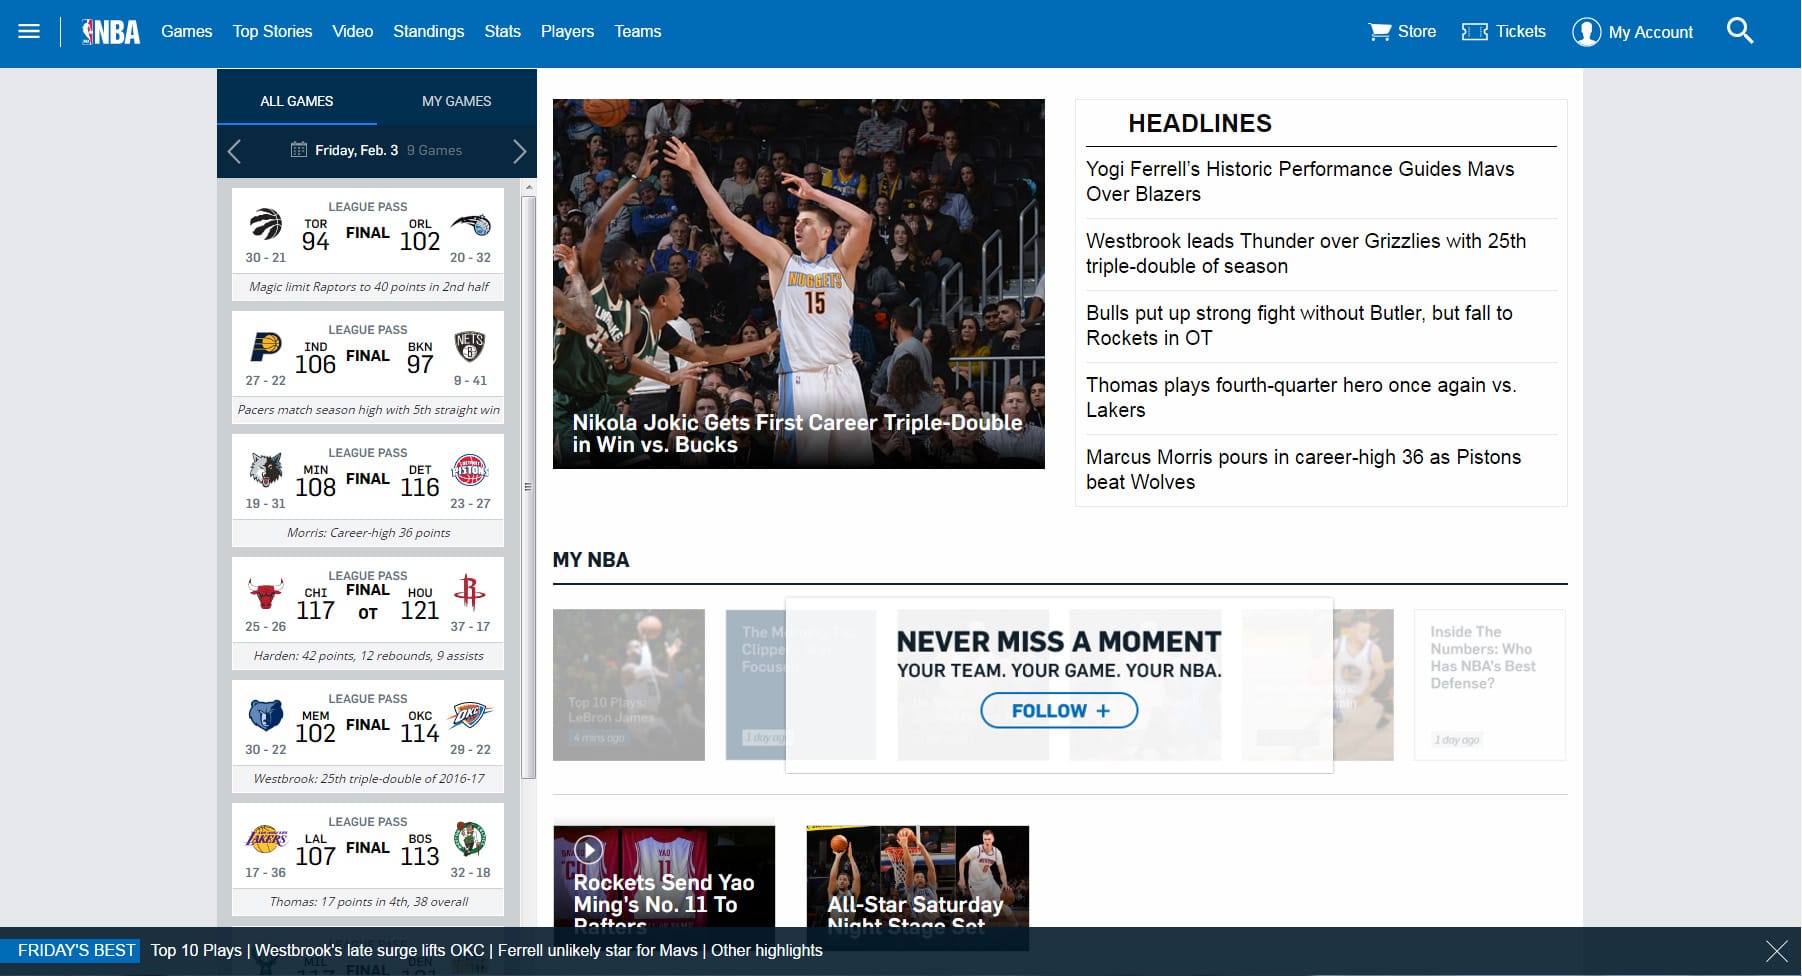Go to the previous game day arrow

(234, 151)
